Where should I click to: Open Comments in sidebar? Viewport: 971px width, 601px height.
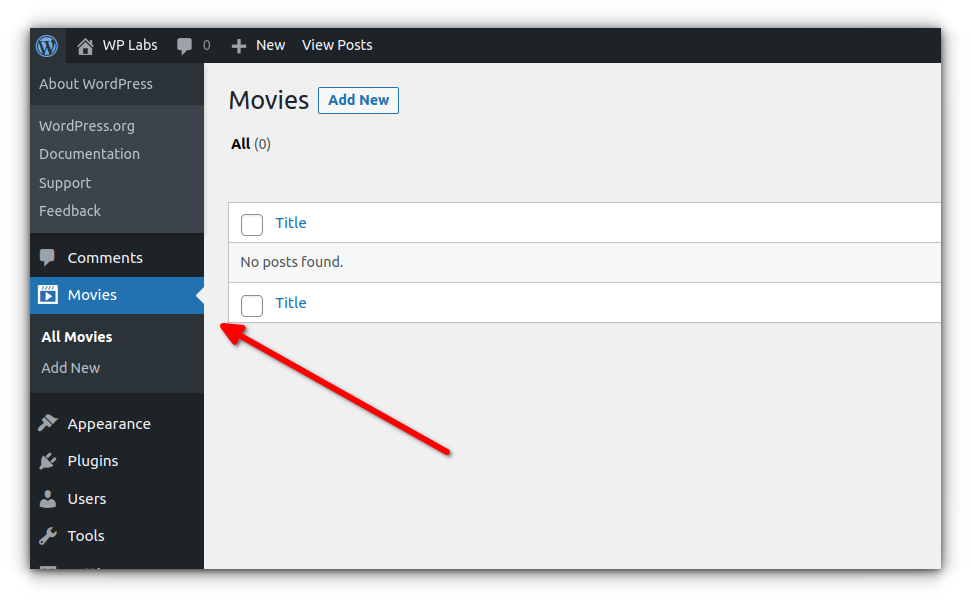[105, 257]
